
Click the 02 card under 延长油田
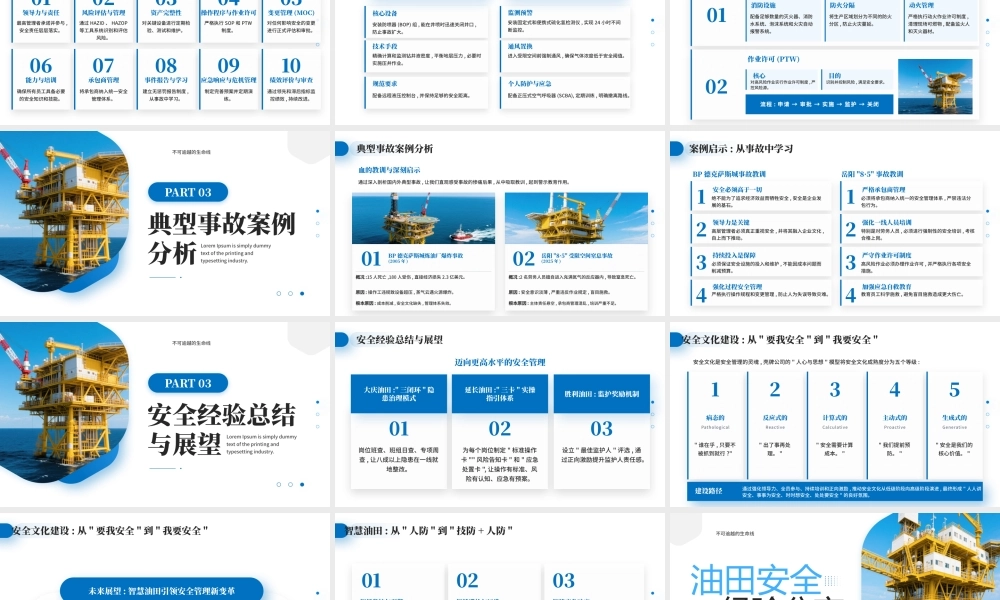499,451
